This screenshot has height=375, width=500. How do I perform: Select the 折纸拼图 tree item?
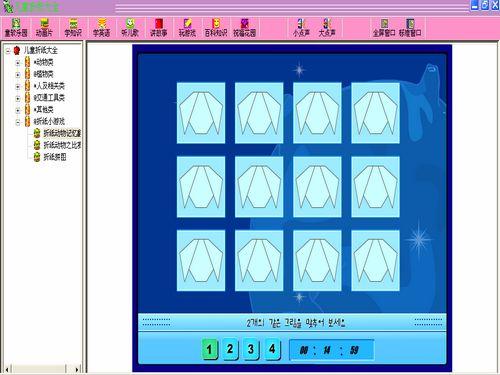pyautogui.click(x=55, y=157)
